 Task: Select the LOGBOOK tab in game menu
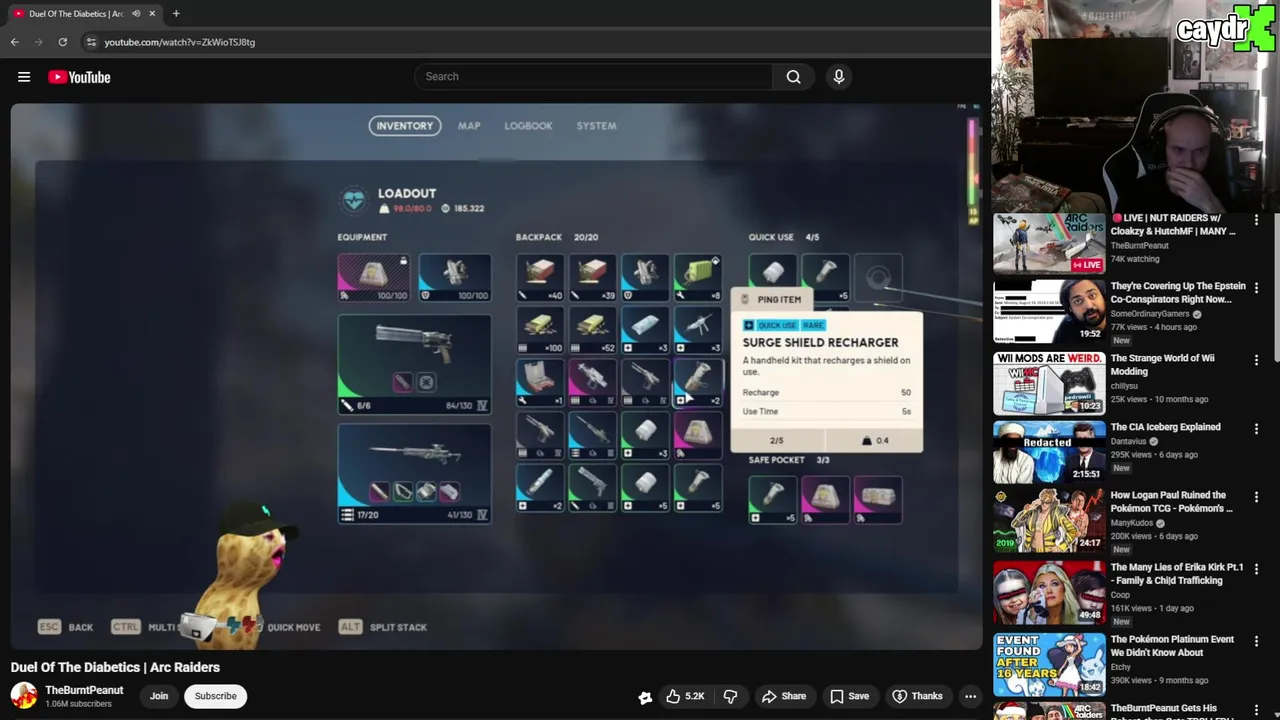point(528,126)
